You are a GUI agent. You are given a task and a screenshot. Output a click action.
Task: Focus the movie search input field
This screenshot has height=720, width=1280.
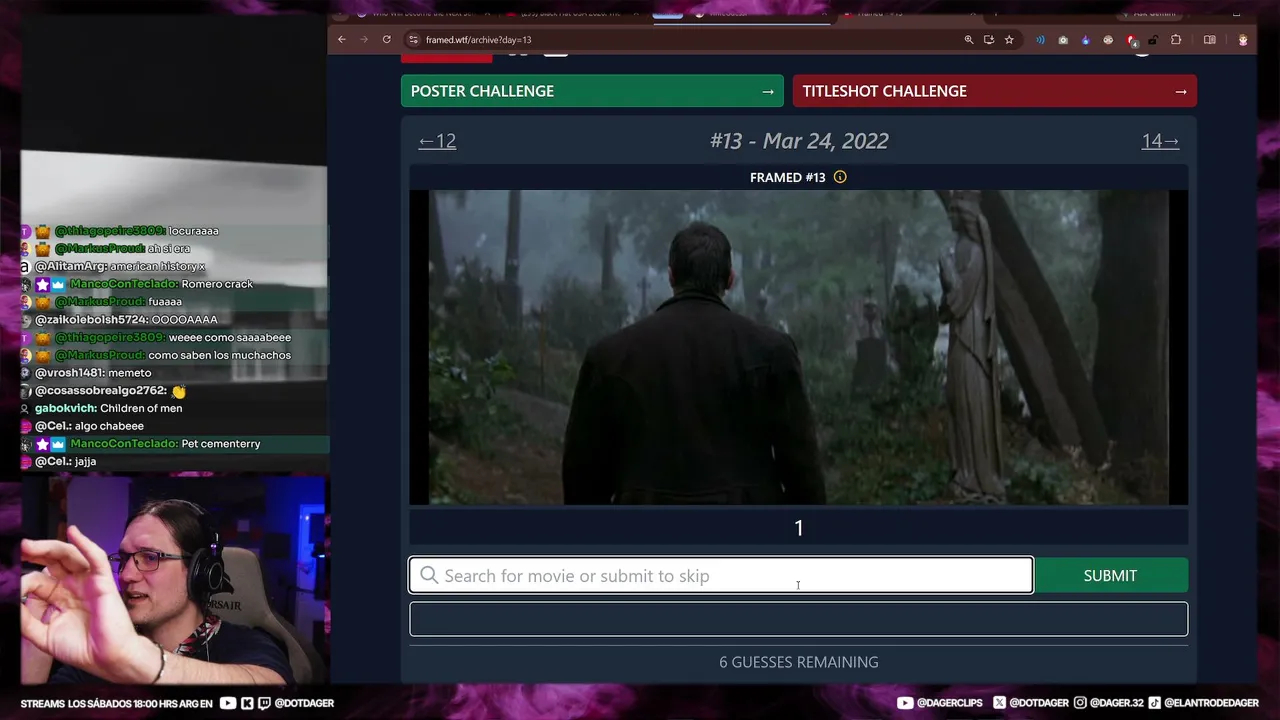pyautogui.click(x=721, y=575)
